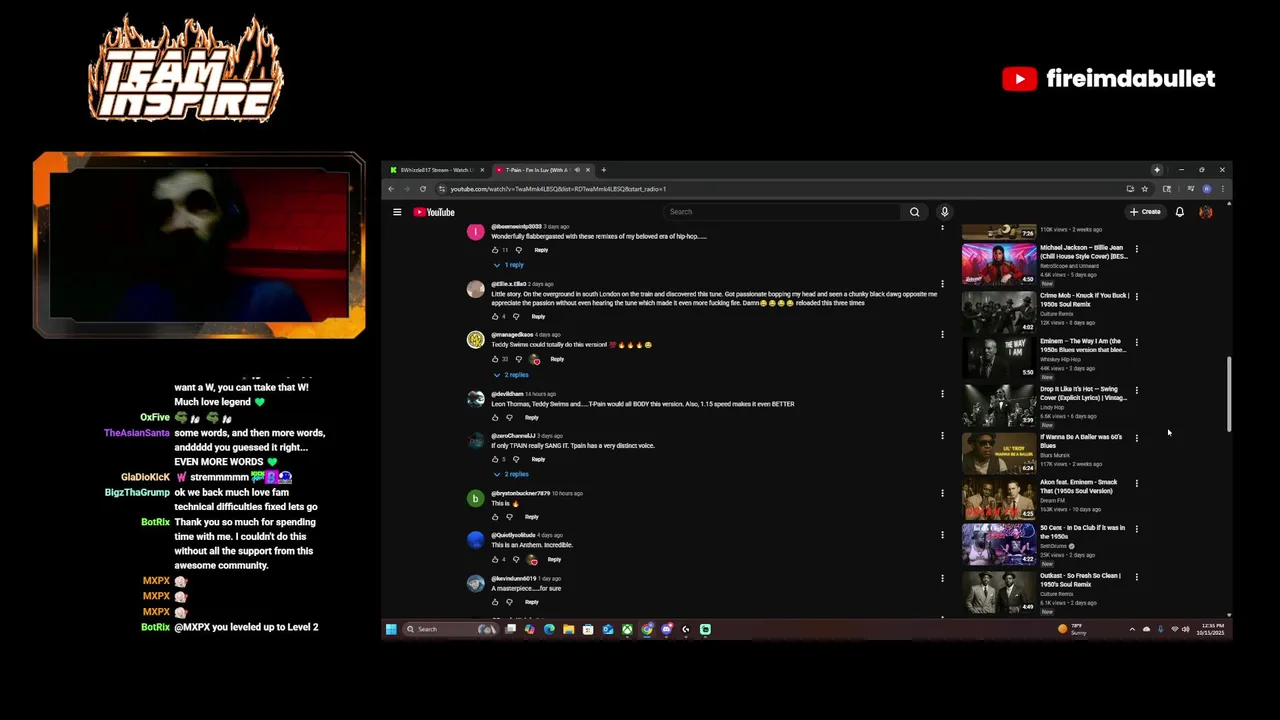
Task: Like the @ibeemeeintp3033 comment
Action: coord(495,250)
